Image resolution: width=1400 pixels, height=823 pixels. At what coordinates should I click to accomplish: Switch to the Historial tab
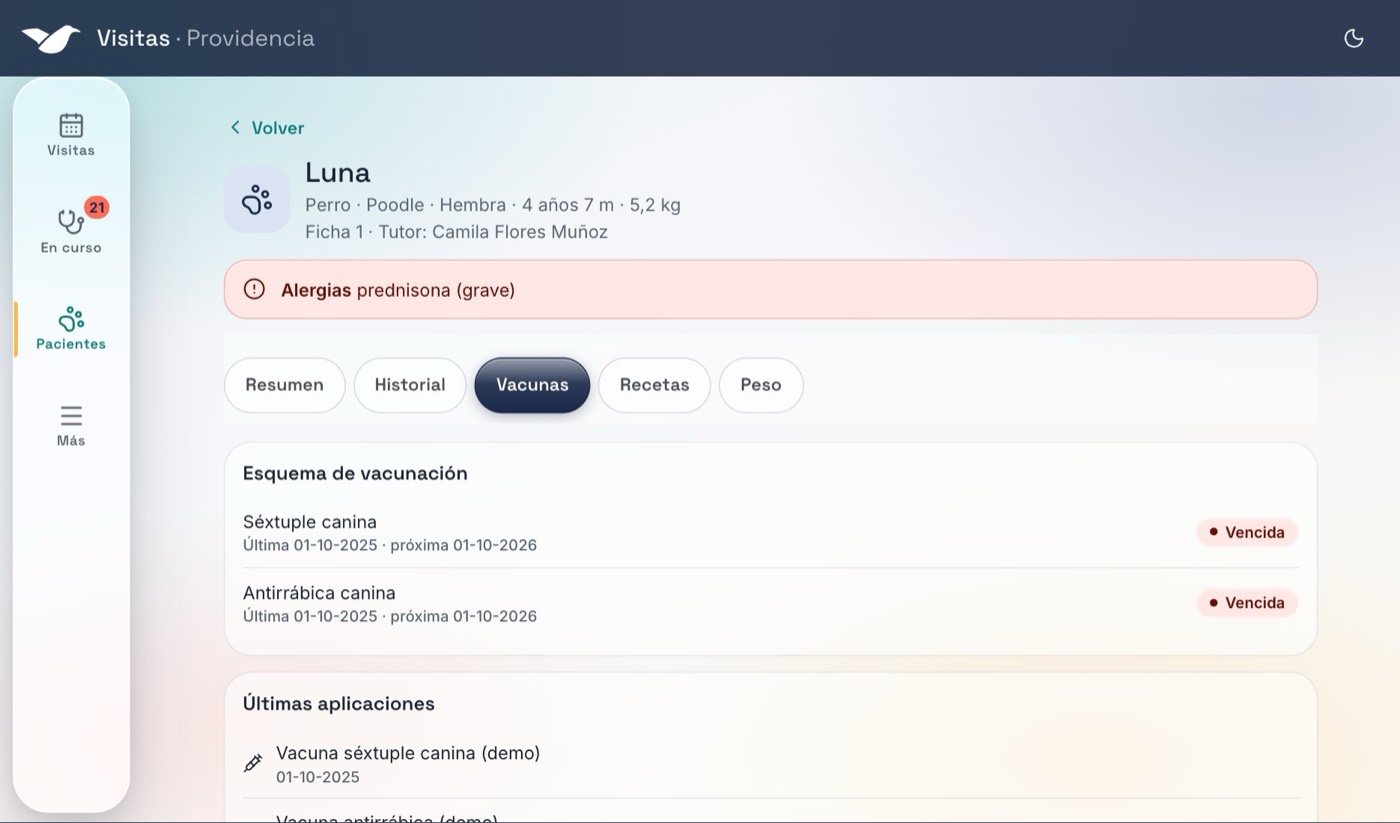[410, 385]
